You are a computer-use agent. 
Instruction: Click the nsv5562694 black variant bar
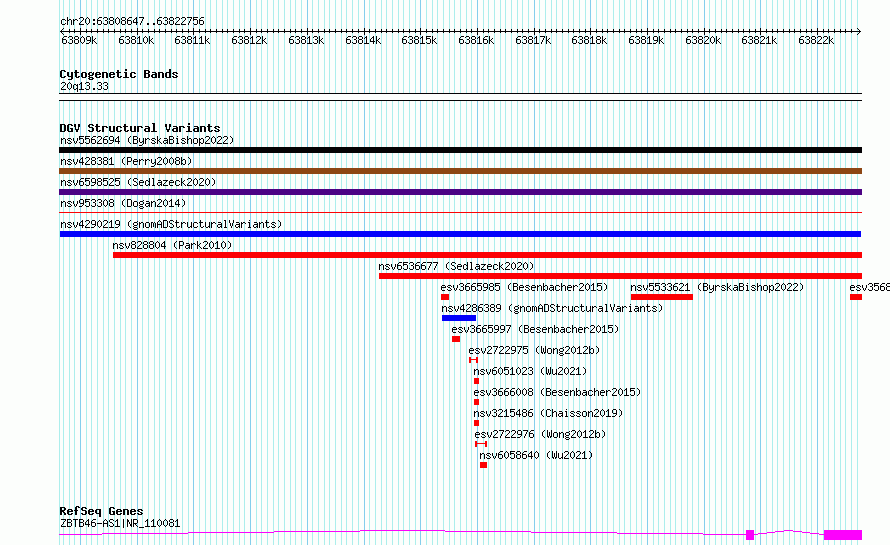460,150
